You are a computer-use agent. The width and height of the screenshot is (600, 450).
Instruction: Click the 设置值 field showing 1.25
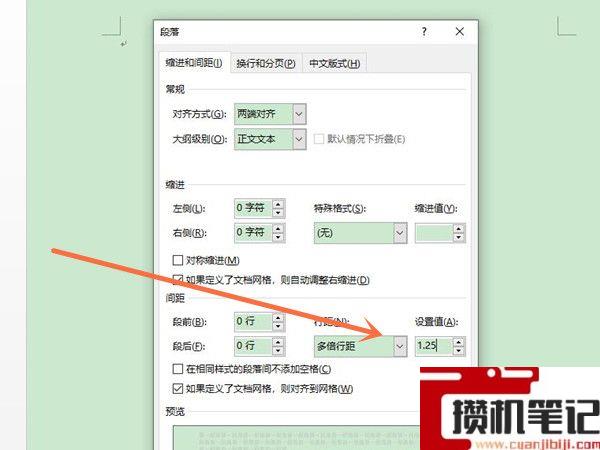click(x=434, y=346)
